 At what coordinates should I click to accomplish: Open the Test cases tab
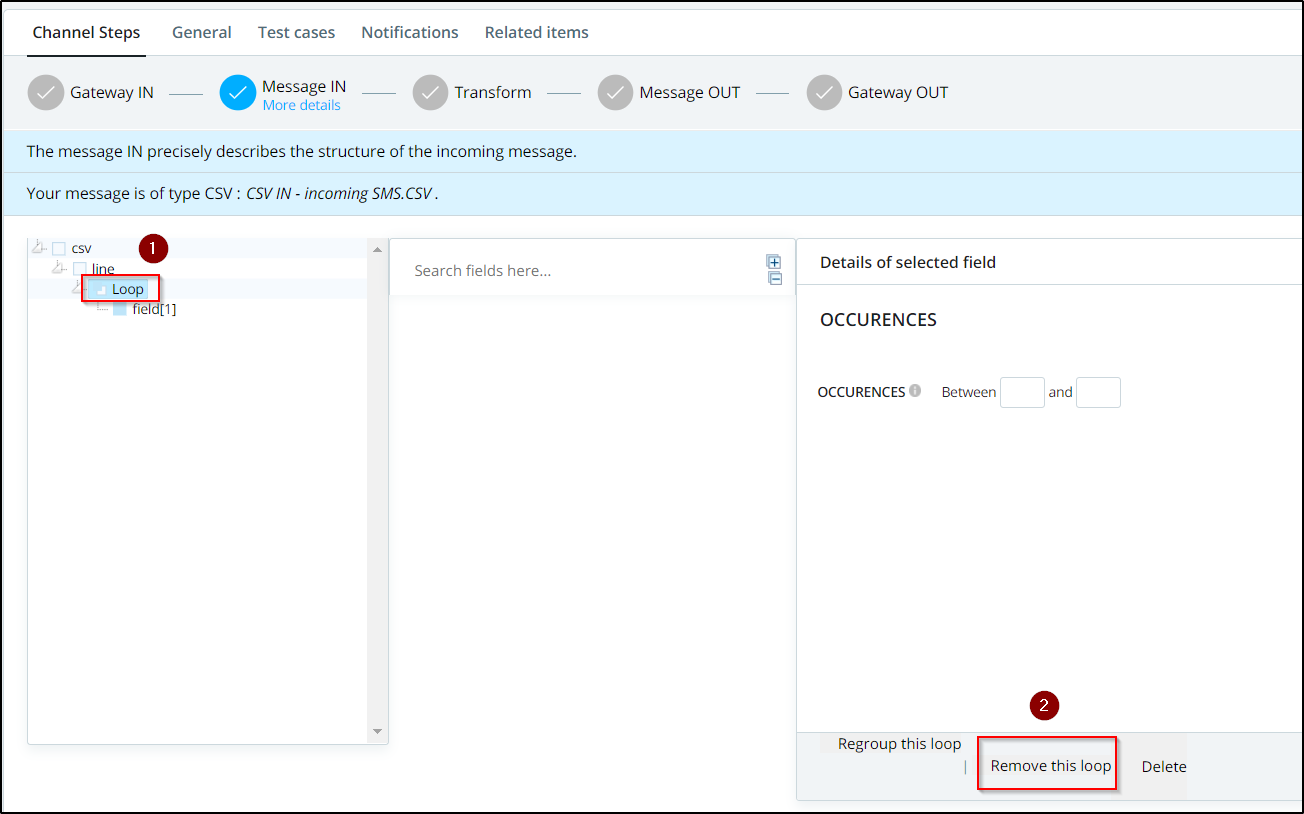[x=296, y=32]
